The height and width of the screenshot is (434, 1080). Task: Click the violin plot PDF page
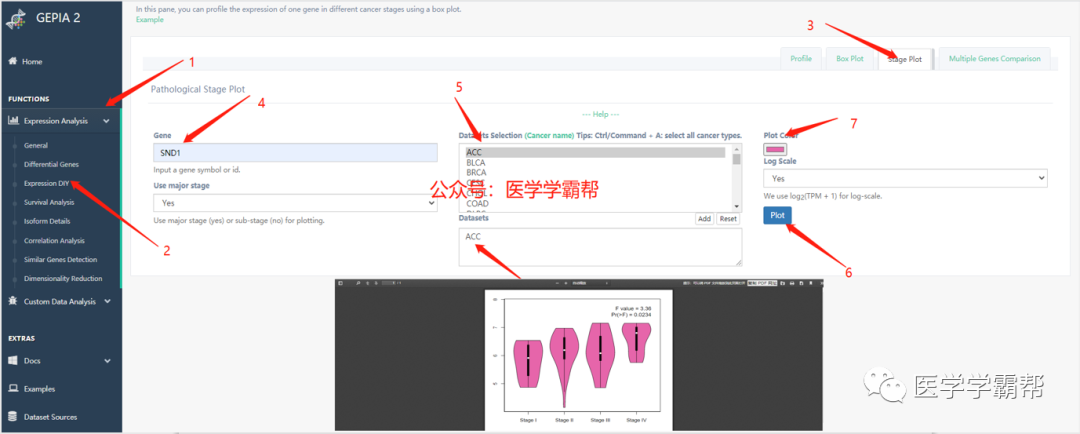point(579,360)
